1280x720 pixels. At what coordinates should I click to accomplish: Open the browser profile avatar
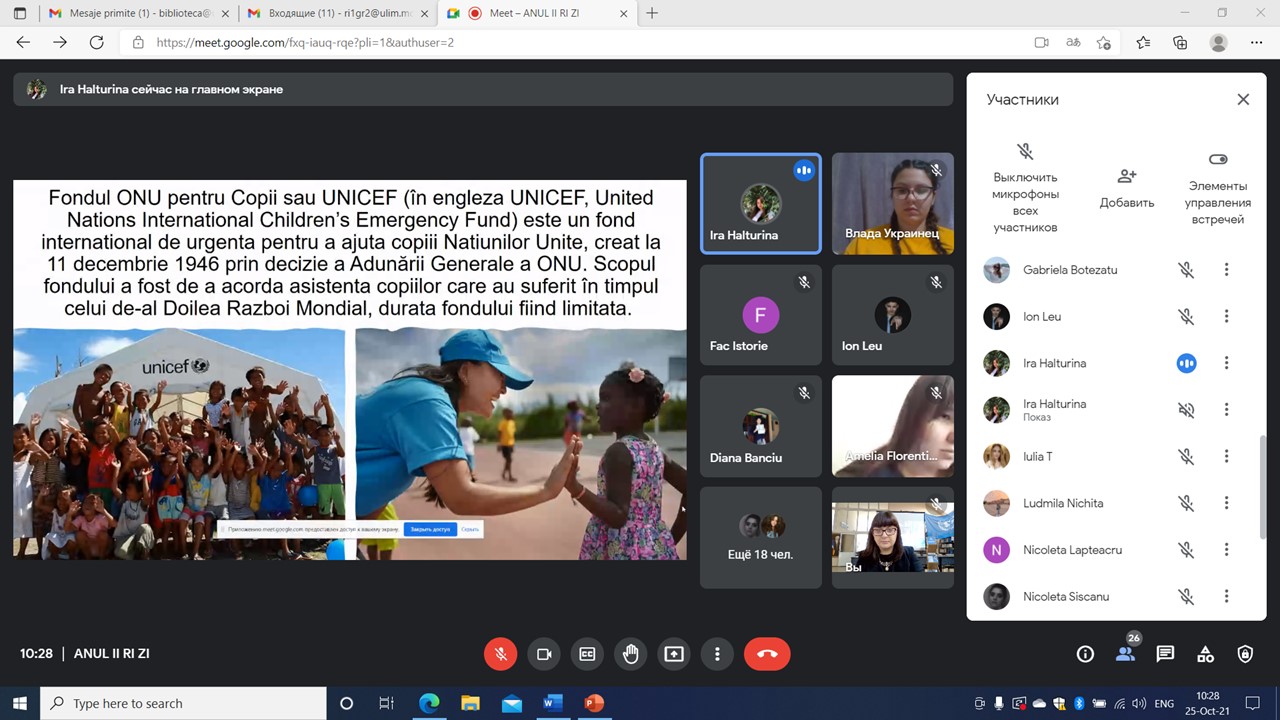1218,43
